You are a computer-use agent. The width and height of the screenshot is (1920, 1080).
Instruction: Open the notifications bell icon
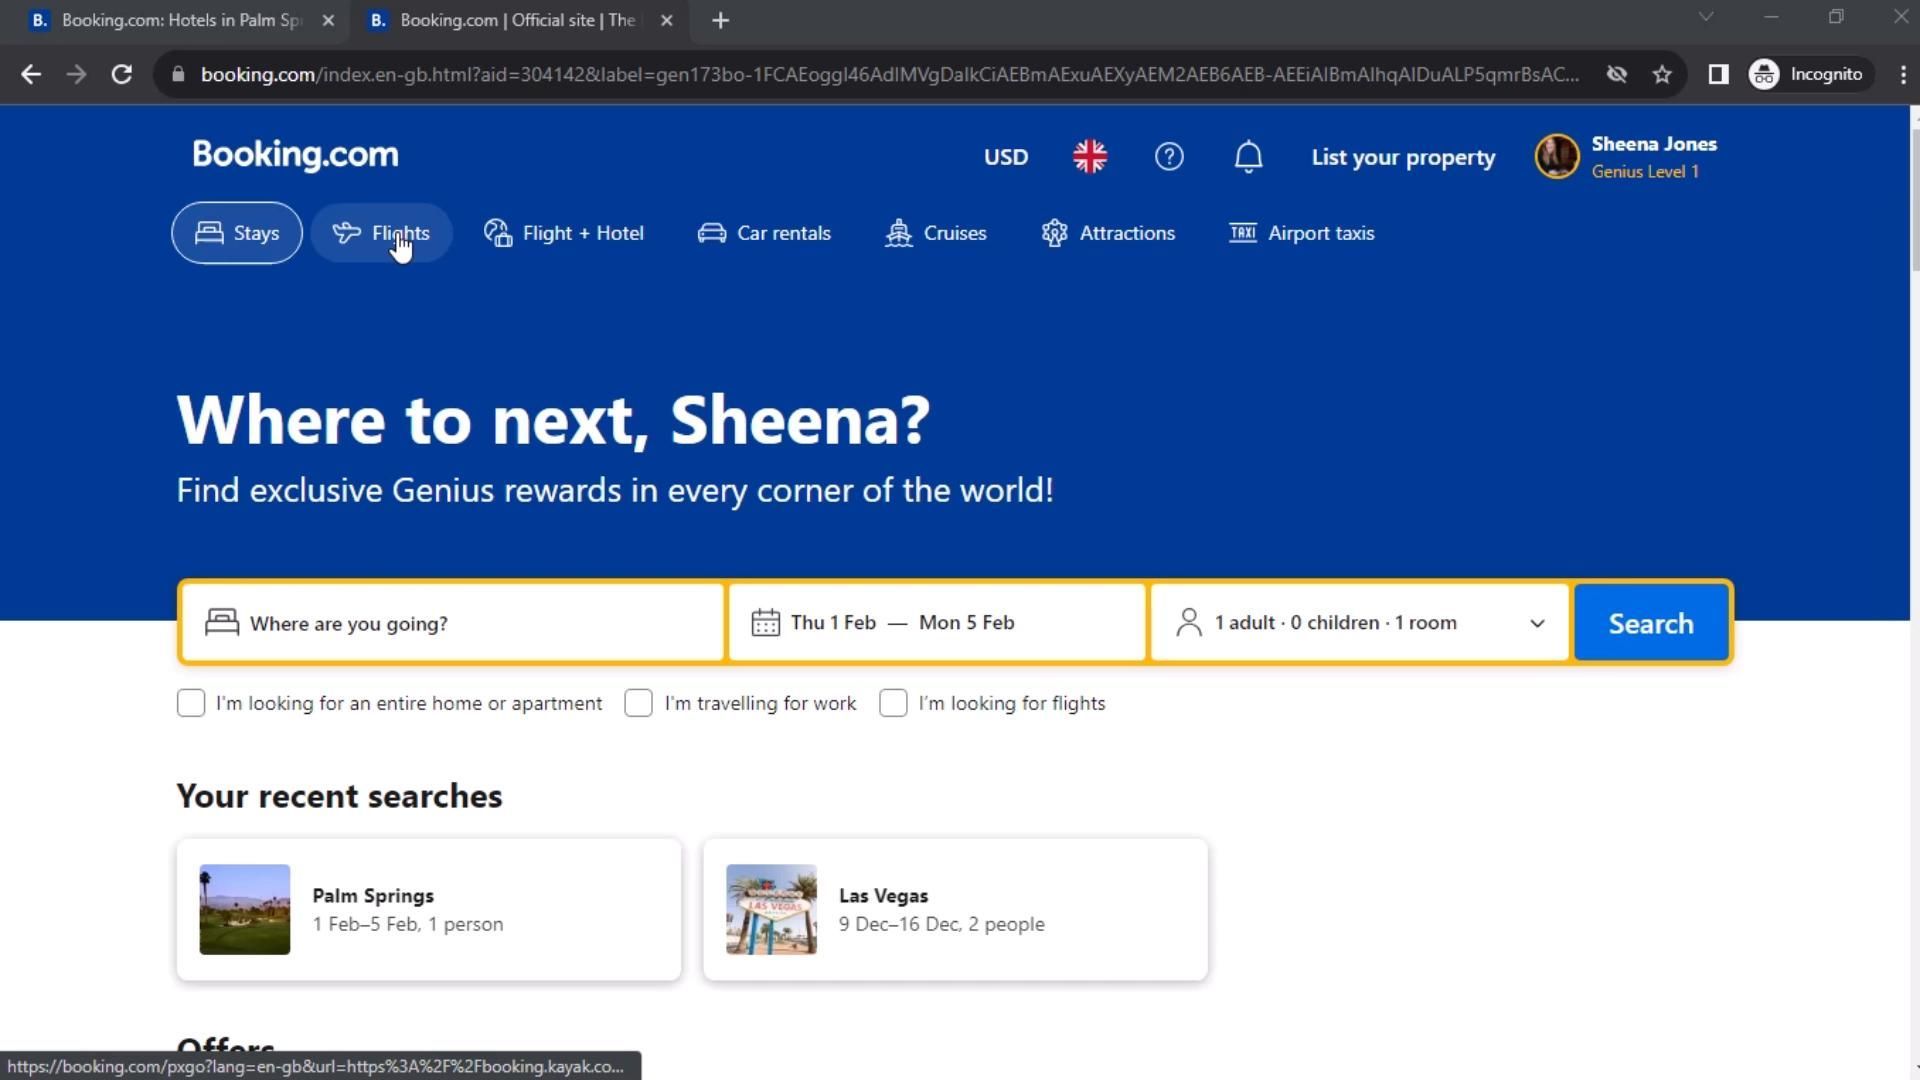[x=1248, y=157]
